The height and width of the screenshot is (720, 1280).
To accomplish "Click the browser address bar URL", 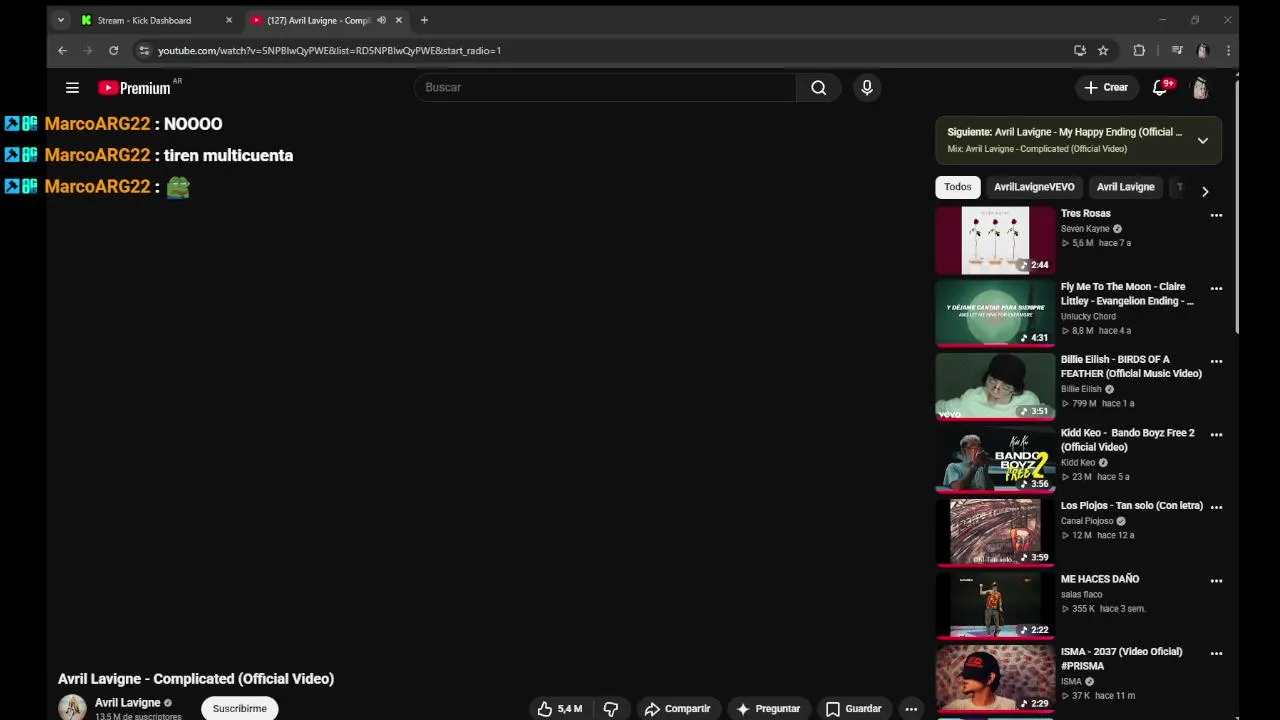I will (x=330, y=50).
